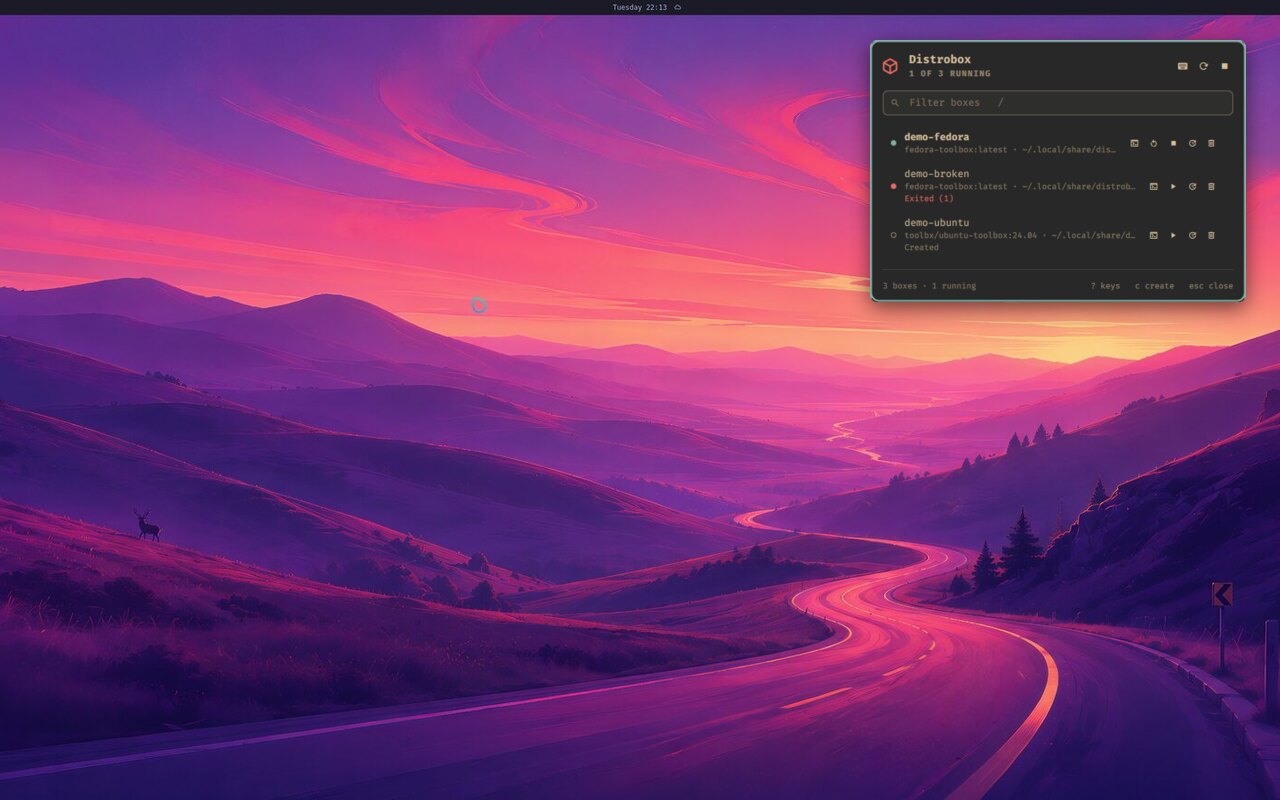The image size is (1280, 800).
Task: Click the 'Created' status text under demo-ubuntu
Action: pyautogui.click(x=921, y=248)
